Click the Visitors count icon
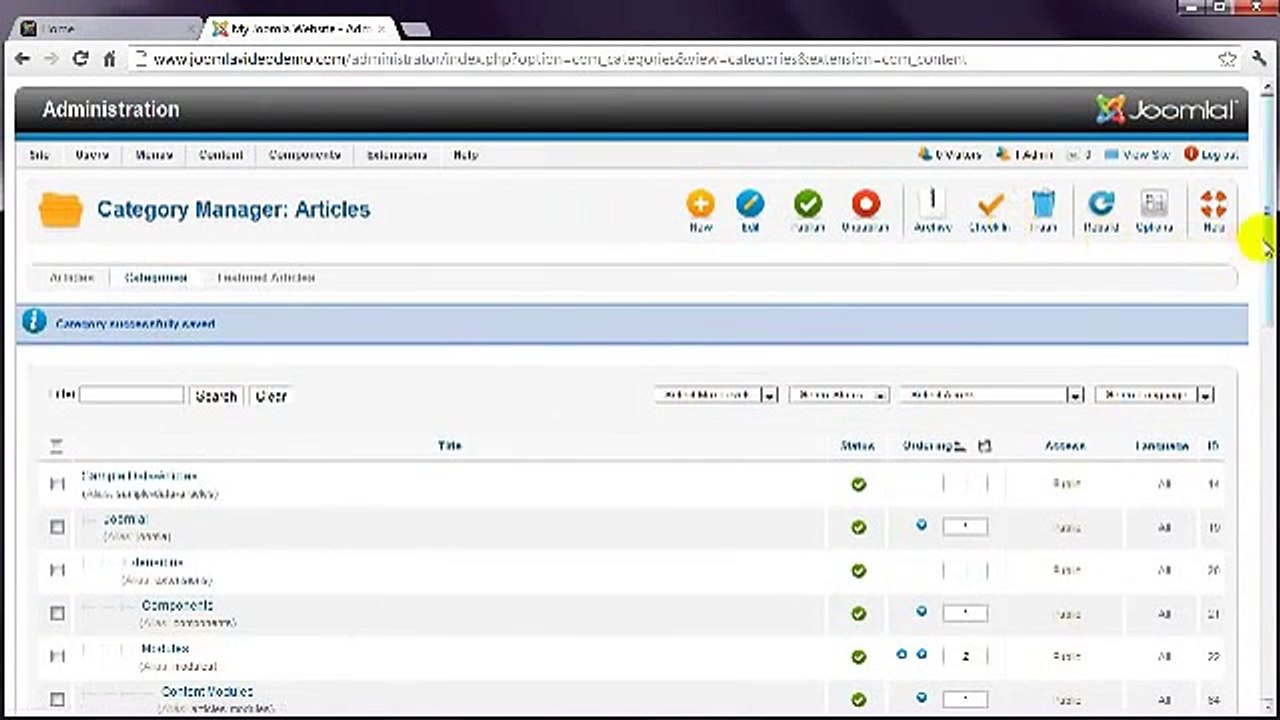Screen dimensions: 1280x720 coord(925,155)
